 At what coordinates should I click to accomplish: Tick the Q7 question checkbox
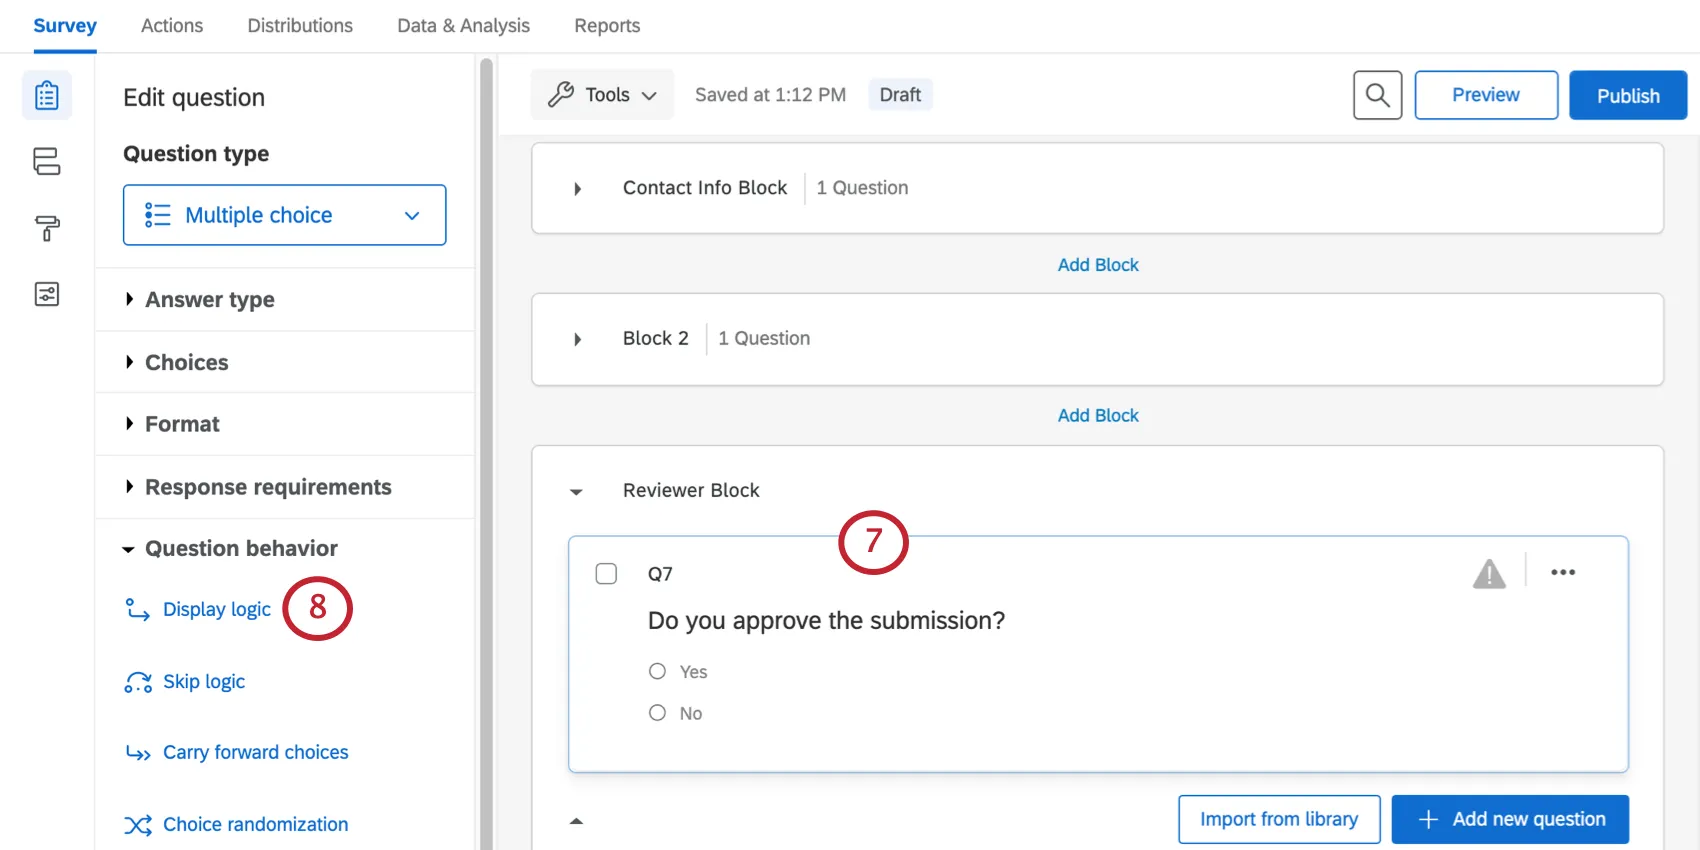click(x=606, y=574)
